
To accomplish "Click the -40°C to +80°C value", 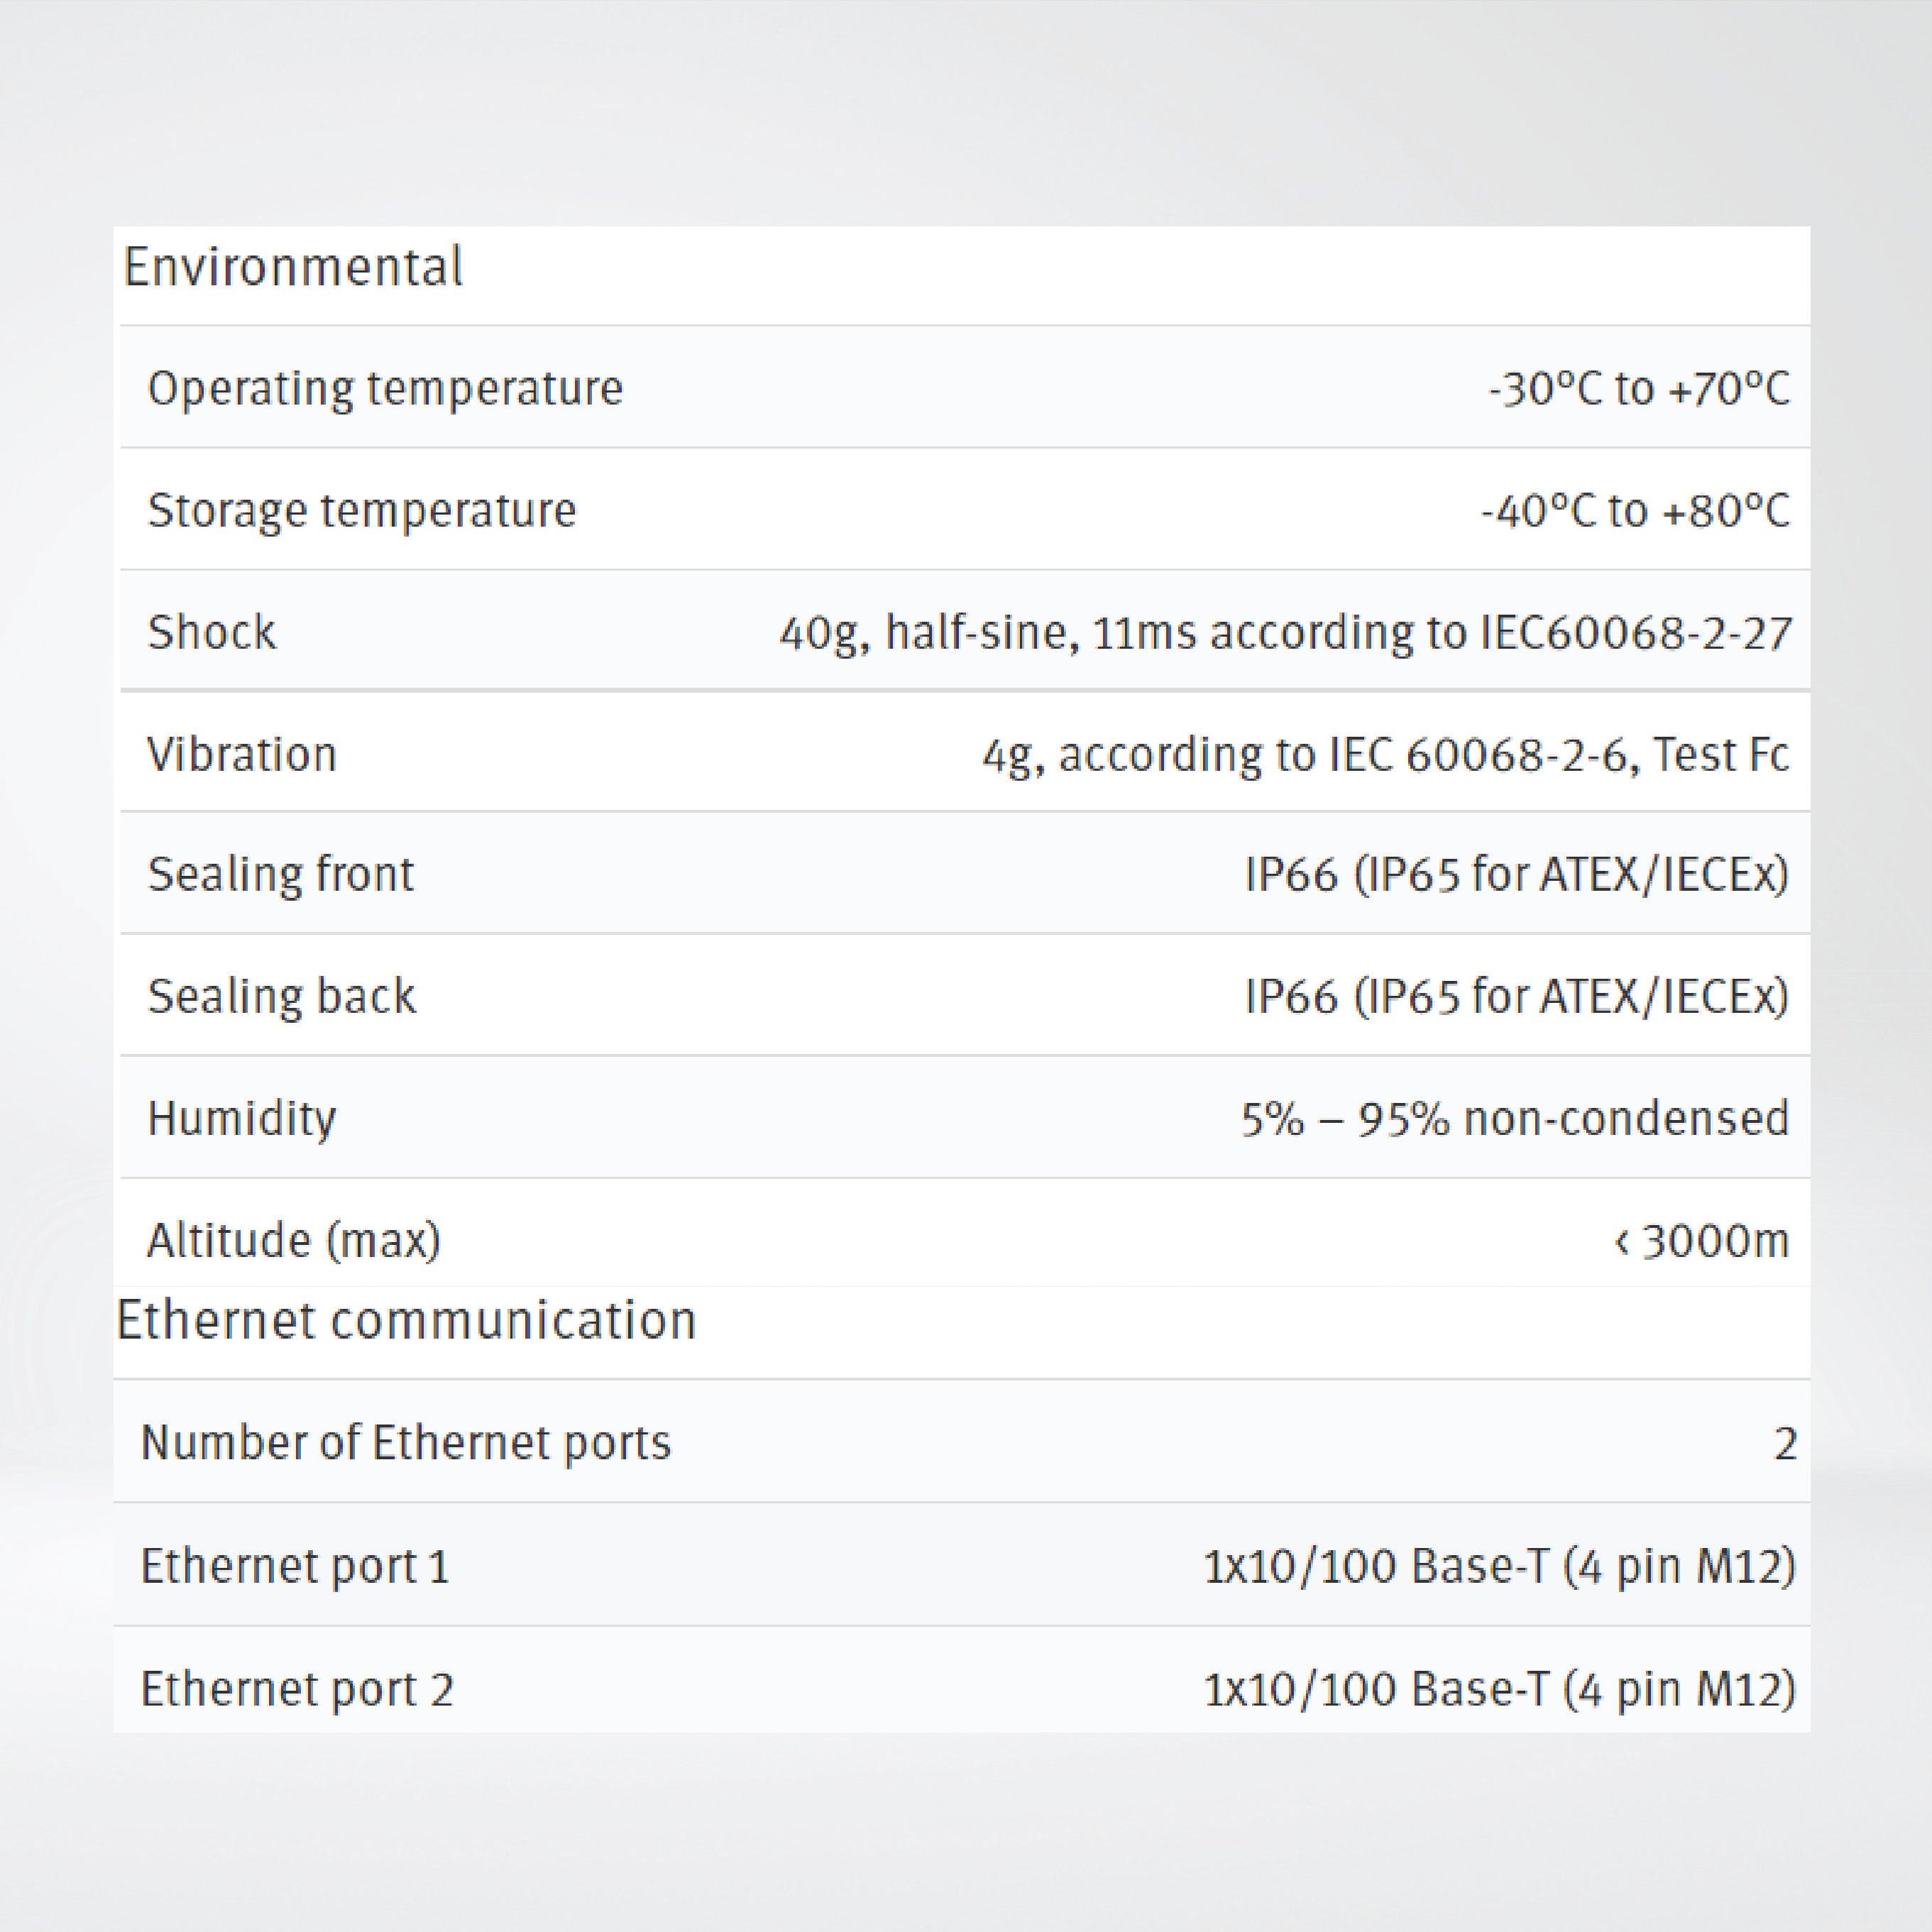I will [x=1634, y=510].
